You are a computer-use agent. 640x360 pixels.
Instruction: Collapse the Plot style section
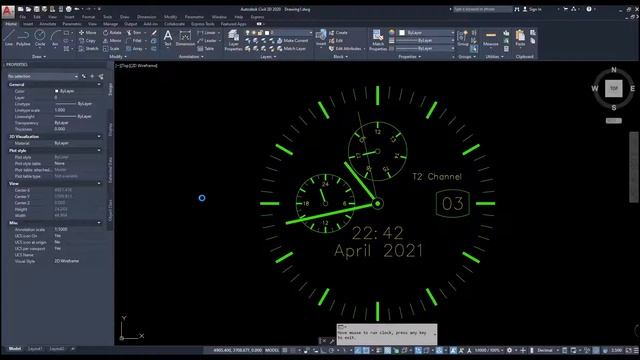tap(99, 151)
